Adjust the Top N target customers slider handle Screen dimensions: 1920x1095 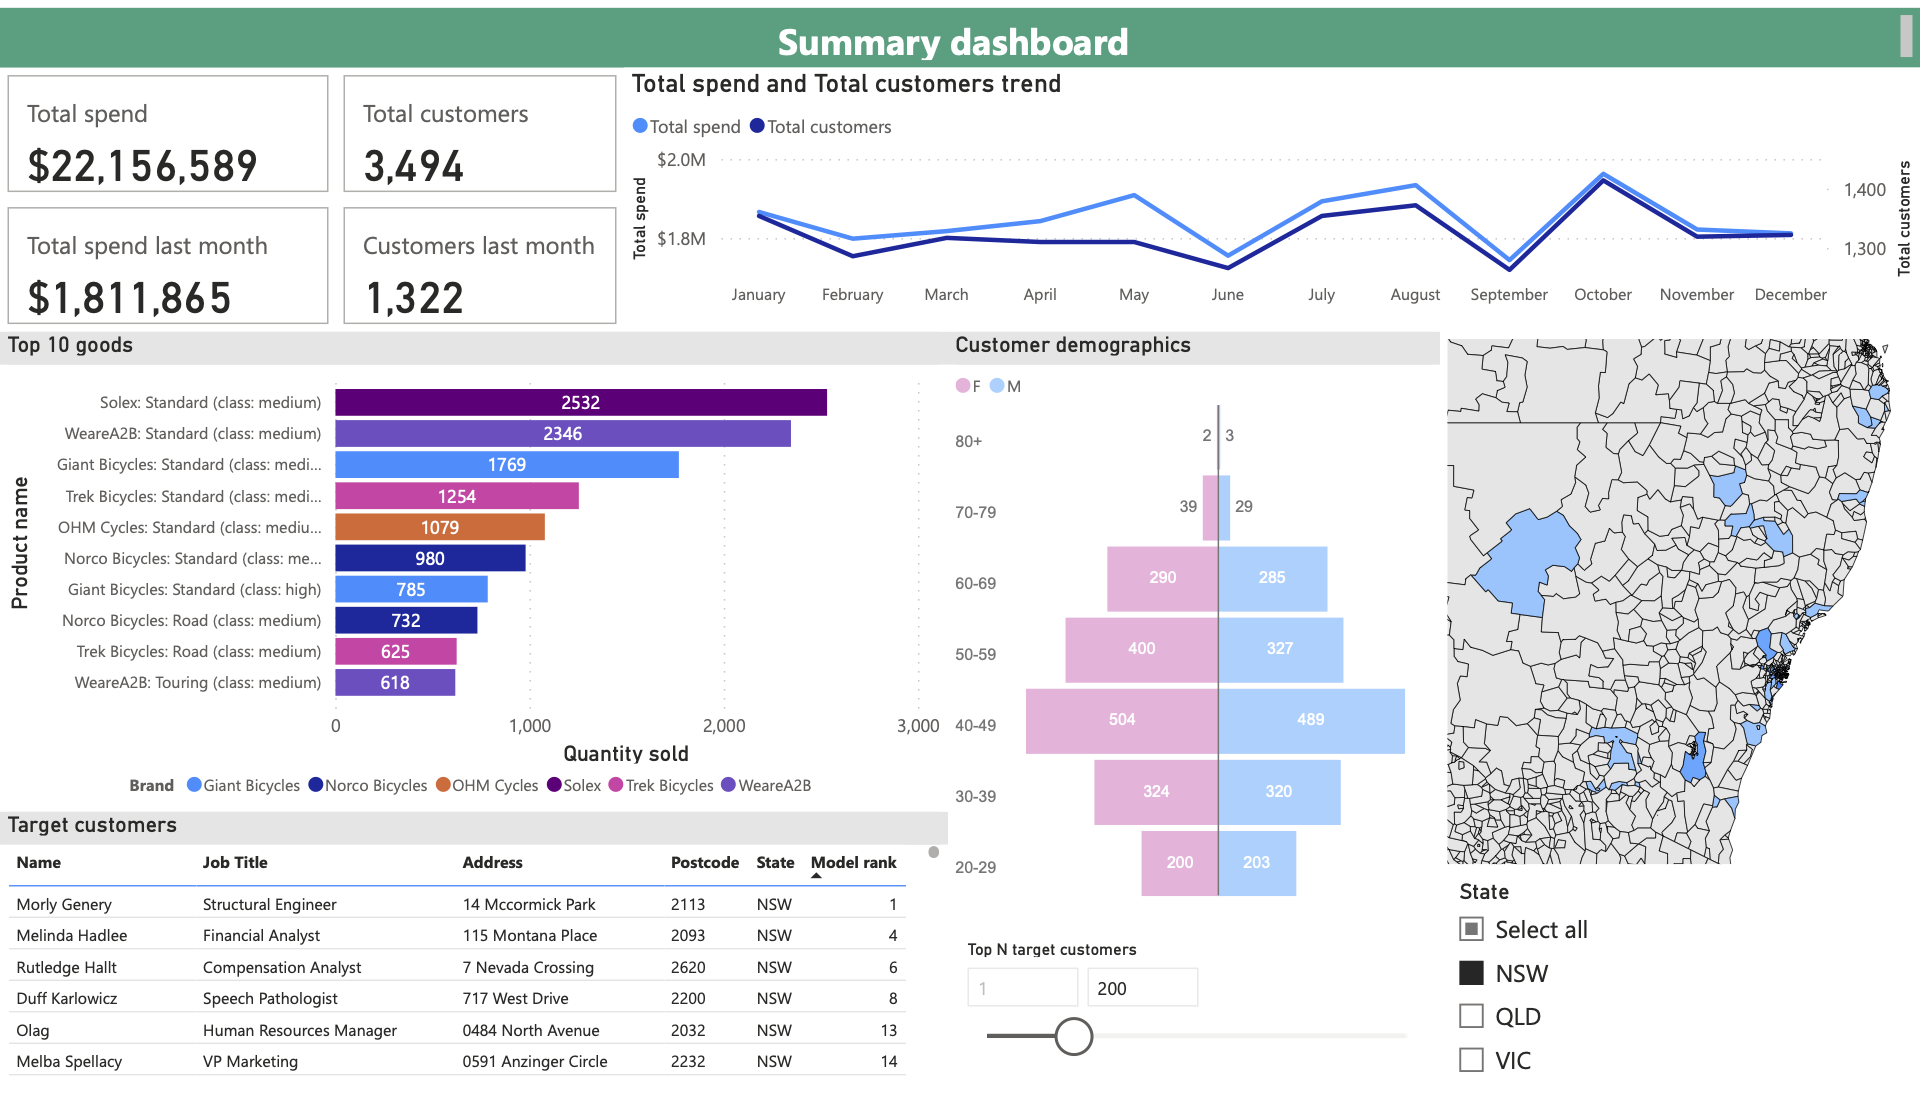(1073, 1036)
